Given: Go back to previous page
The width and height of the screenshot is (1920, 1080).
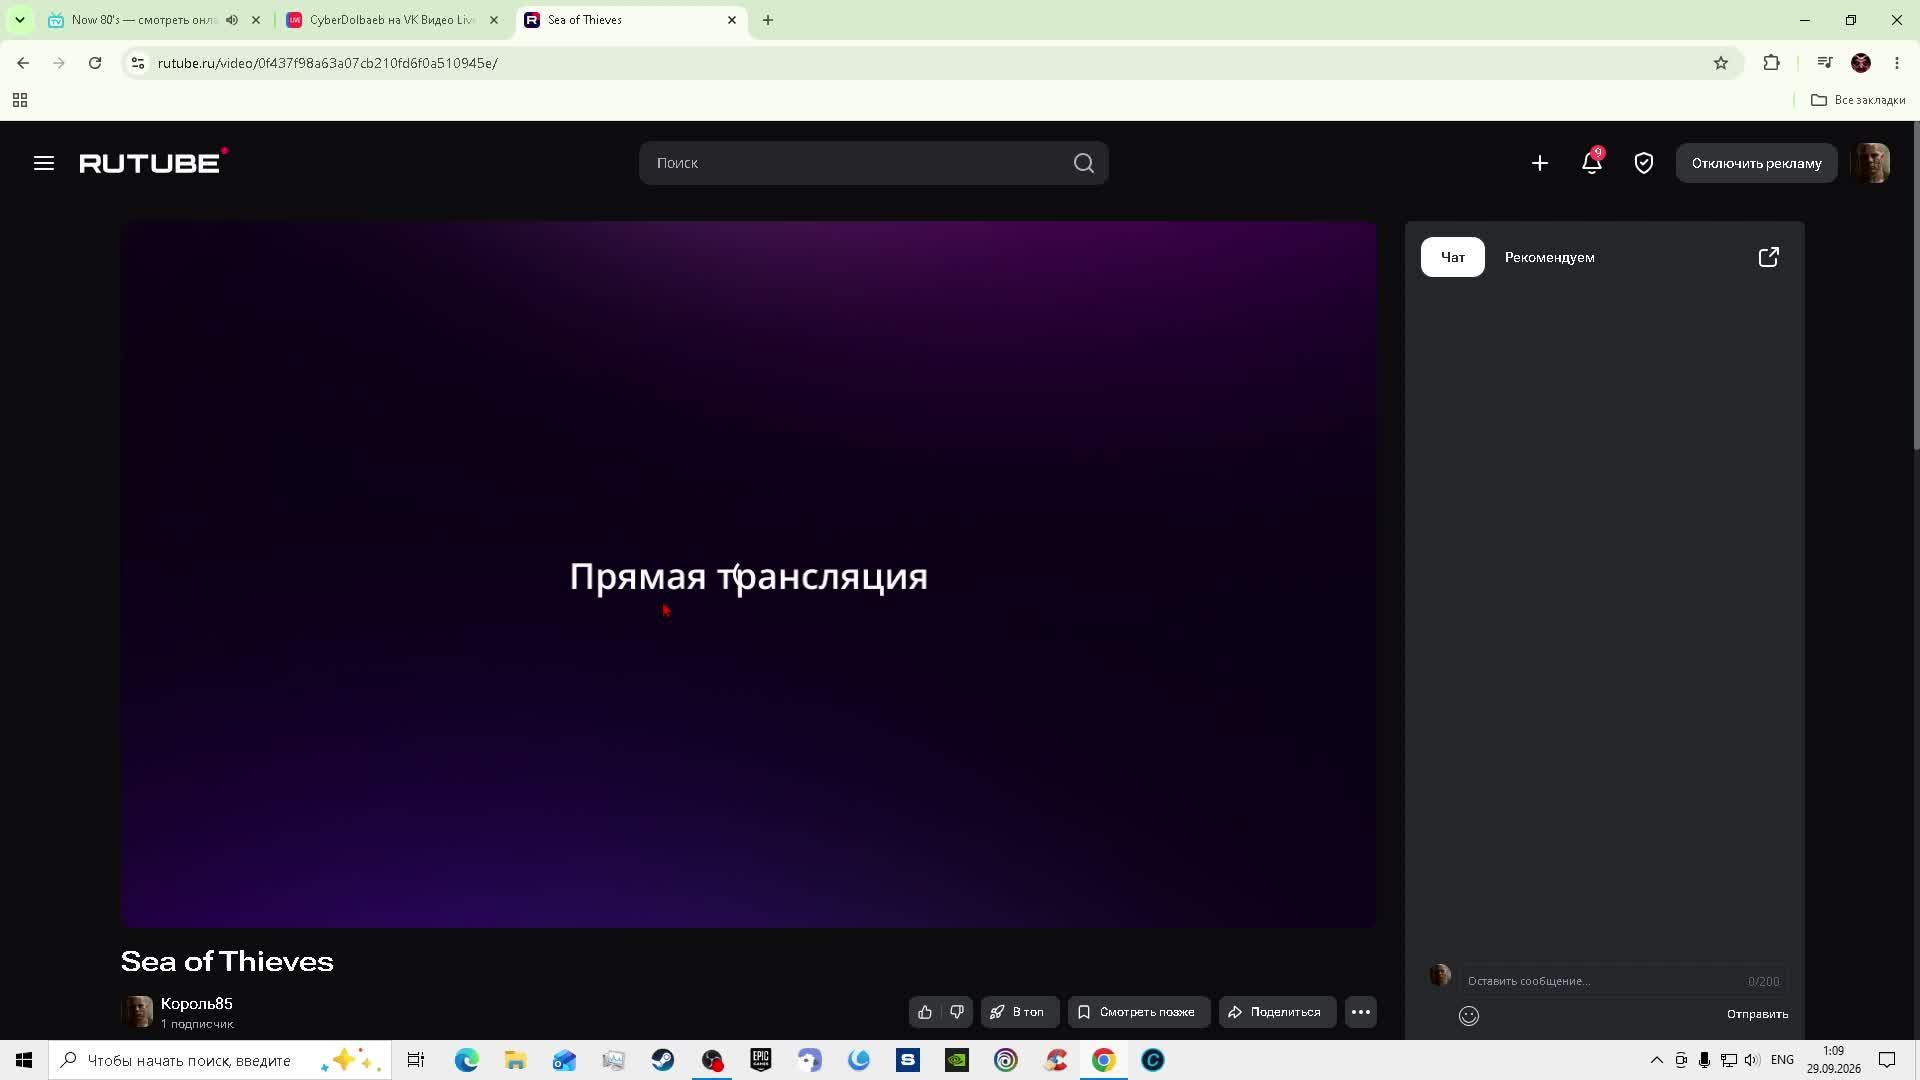Looking at the screenshot, I should (23, 63).
